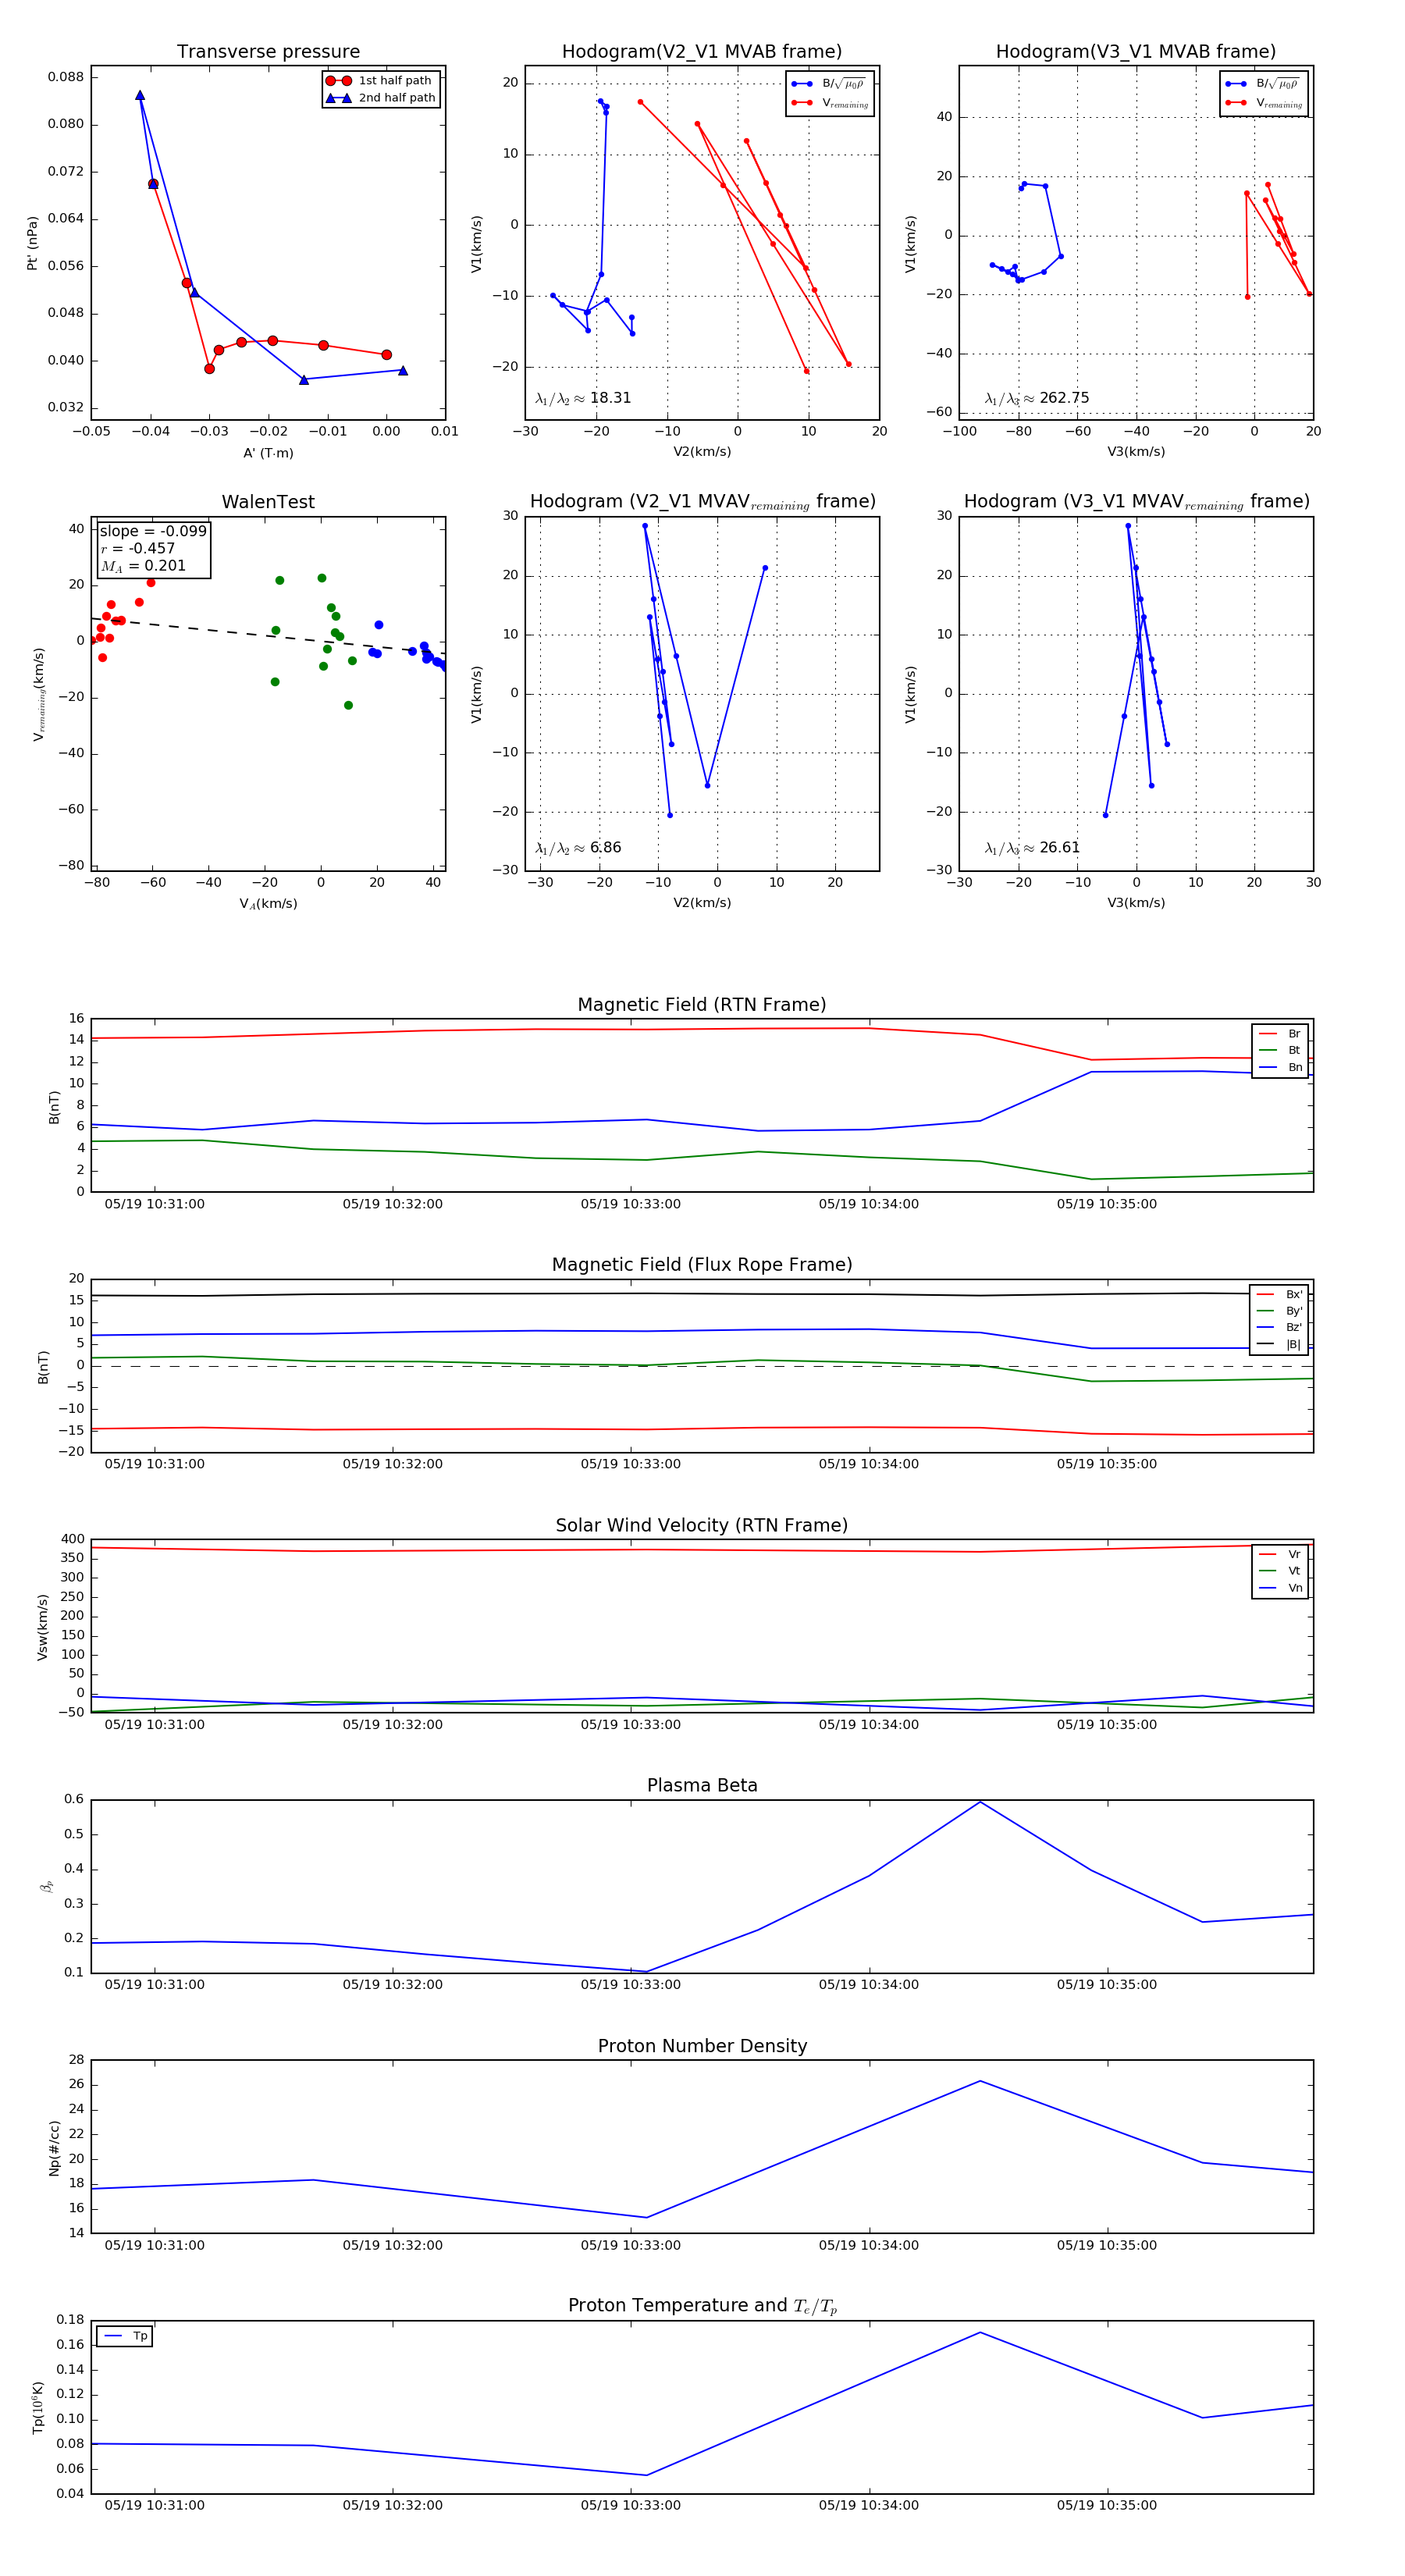Click the "|B|" legend entry

pyautogui.click(x=1280, y=1345)
